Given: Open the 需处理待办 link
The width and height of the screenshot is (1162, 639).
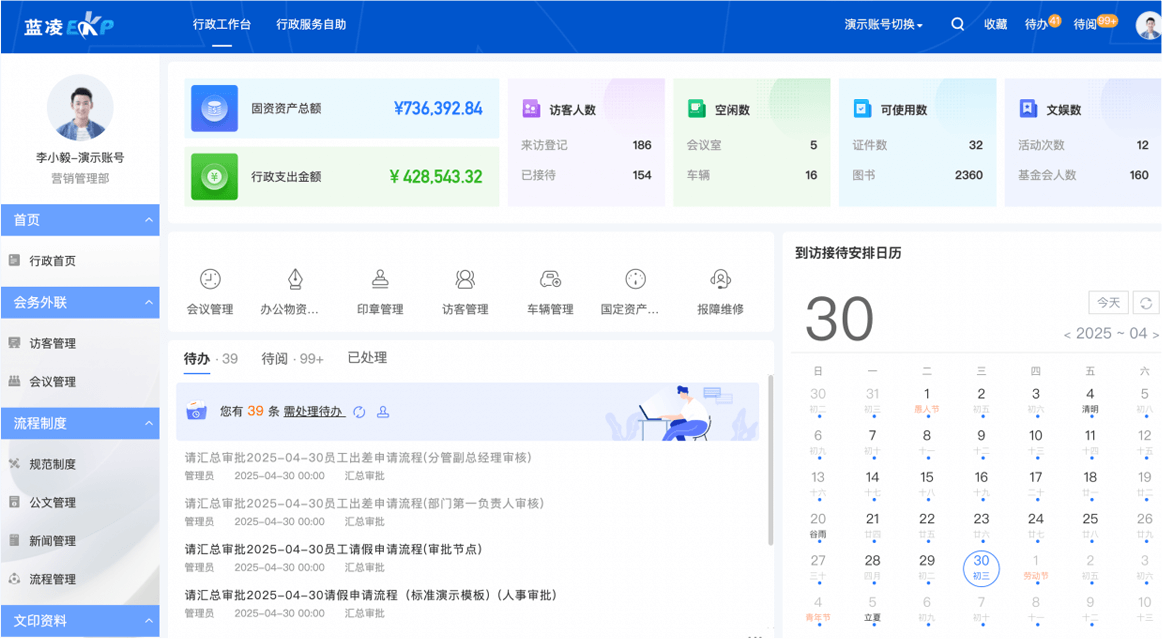Looking at the screenshot, I should pos(313,412).
